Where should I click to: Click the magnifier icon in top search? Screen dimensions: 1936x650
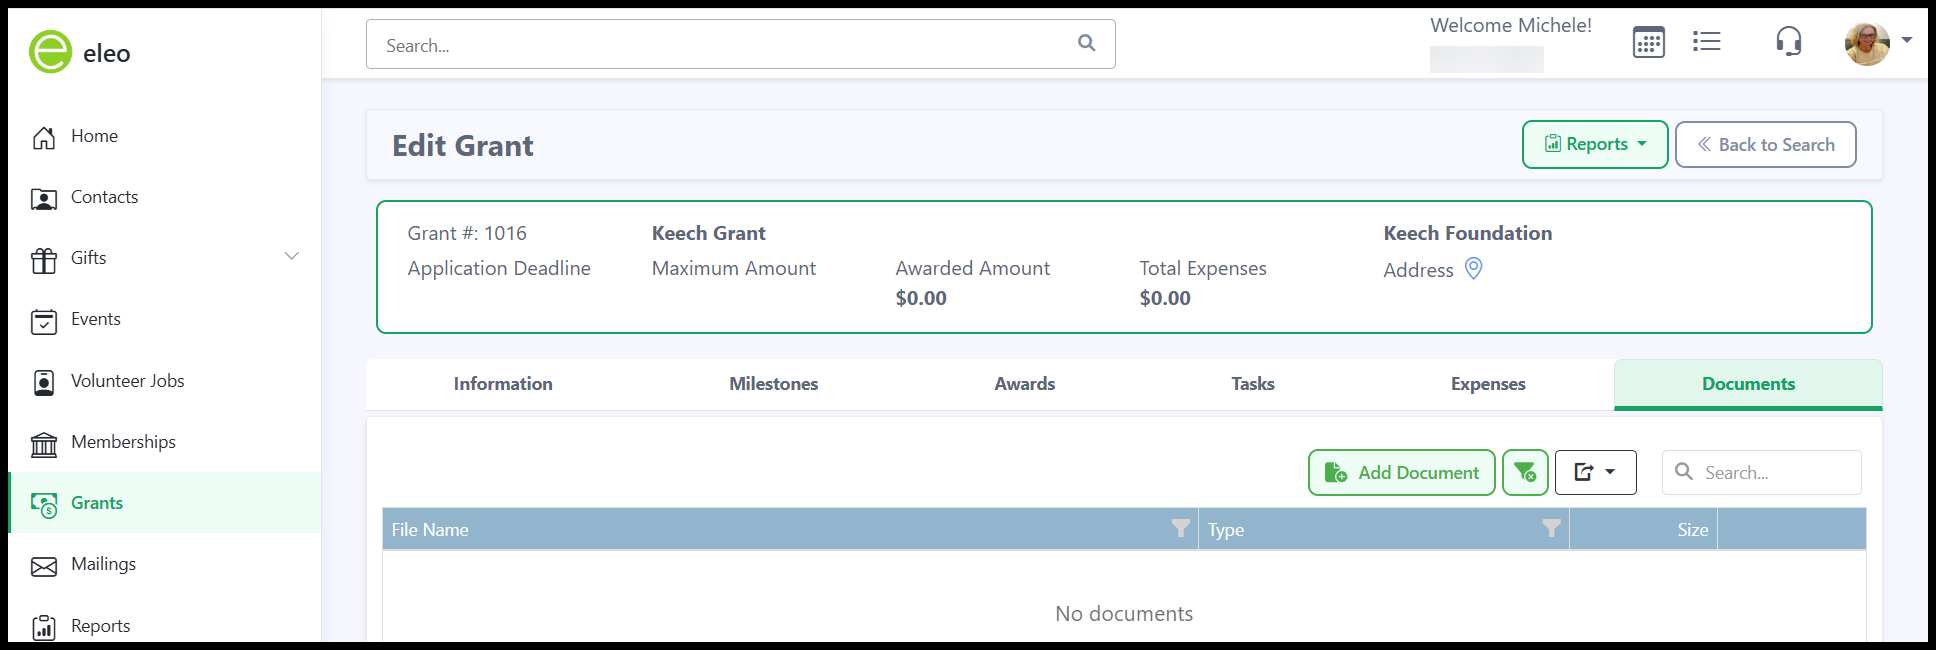tap(1086, 43)
